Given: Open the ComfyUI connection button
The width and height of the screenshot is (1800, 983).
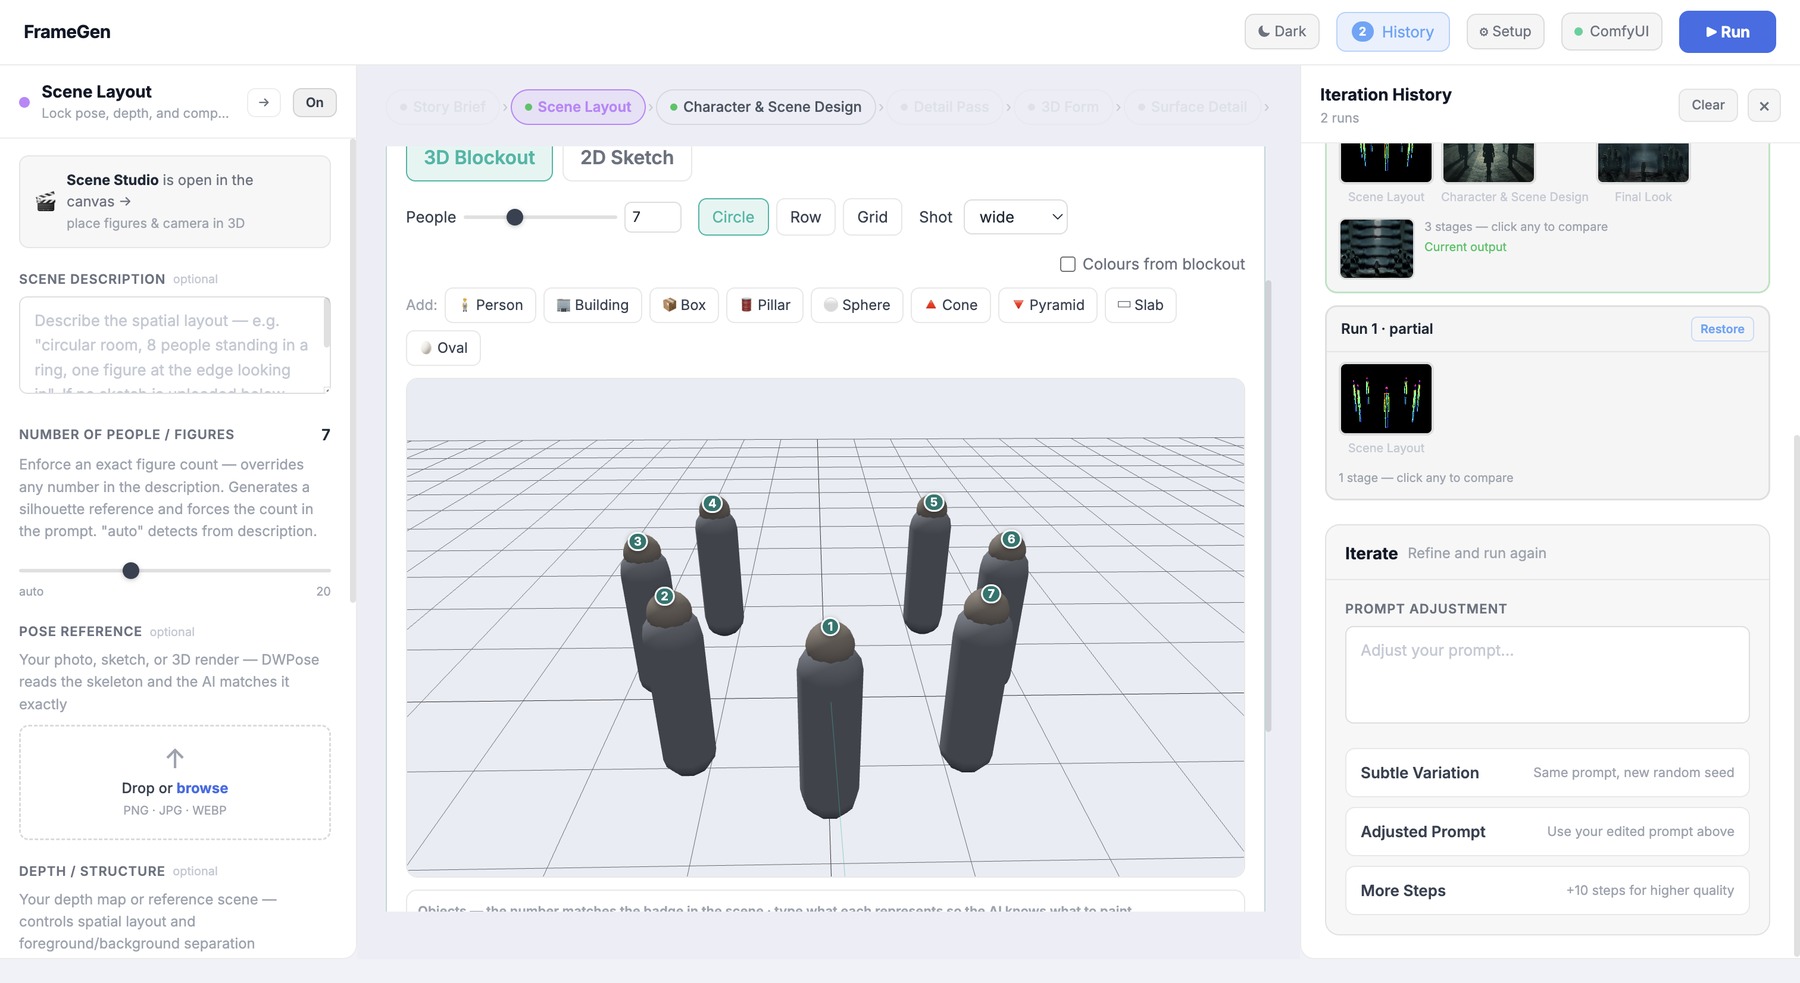Looking at the screenshot, I should pyautogui.click(x=1611, y=31).
